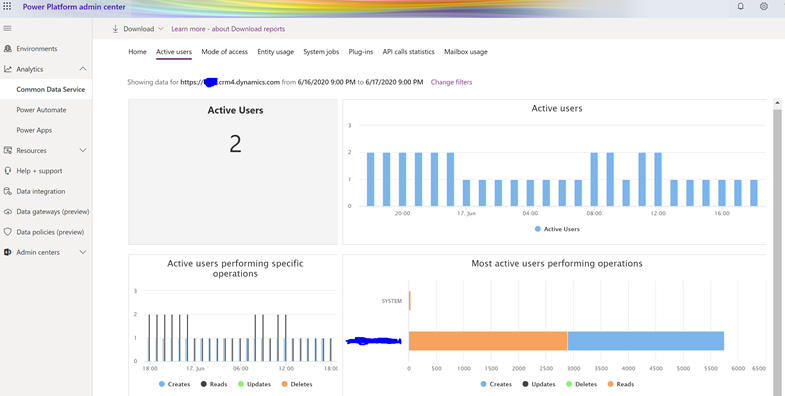Toggle Creates legend in most active chart
This screenshot has height=396, width=785.
tap(496, 384)
